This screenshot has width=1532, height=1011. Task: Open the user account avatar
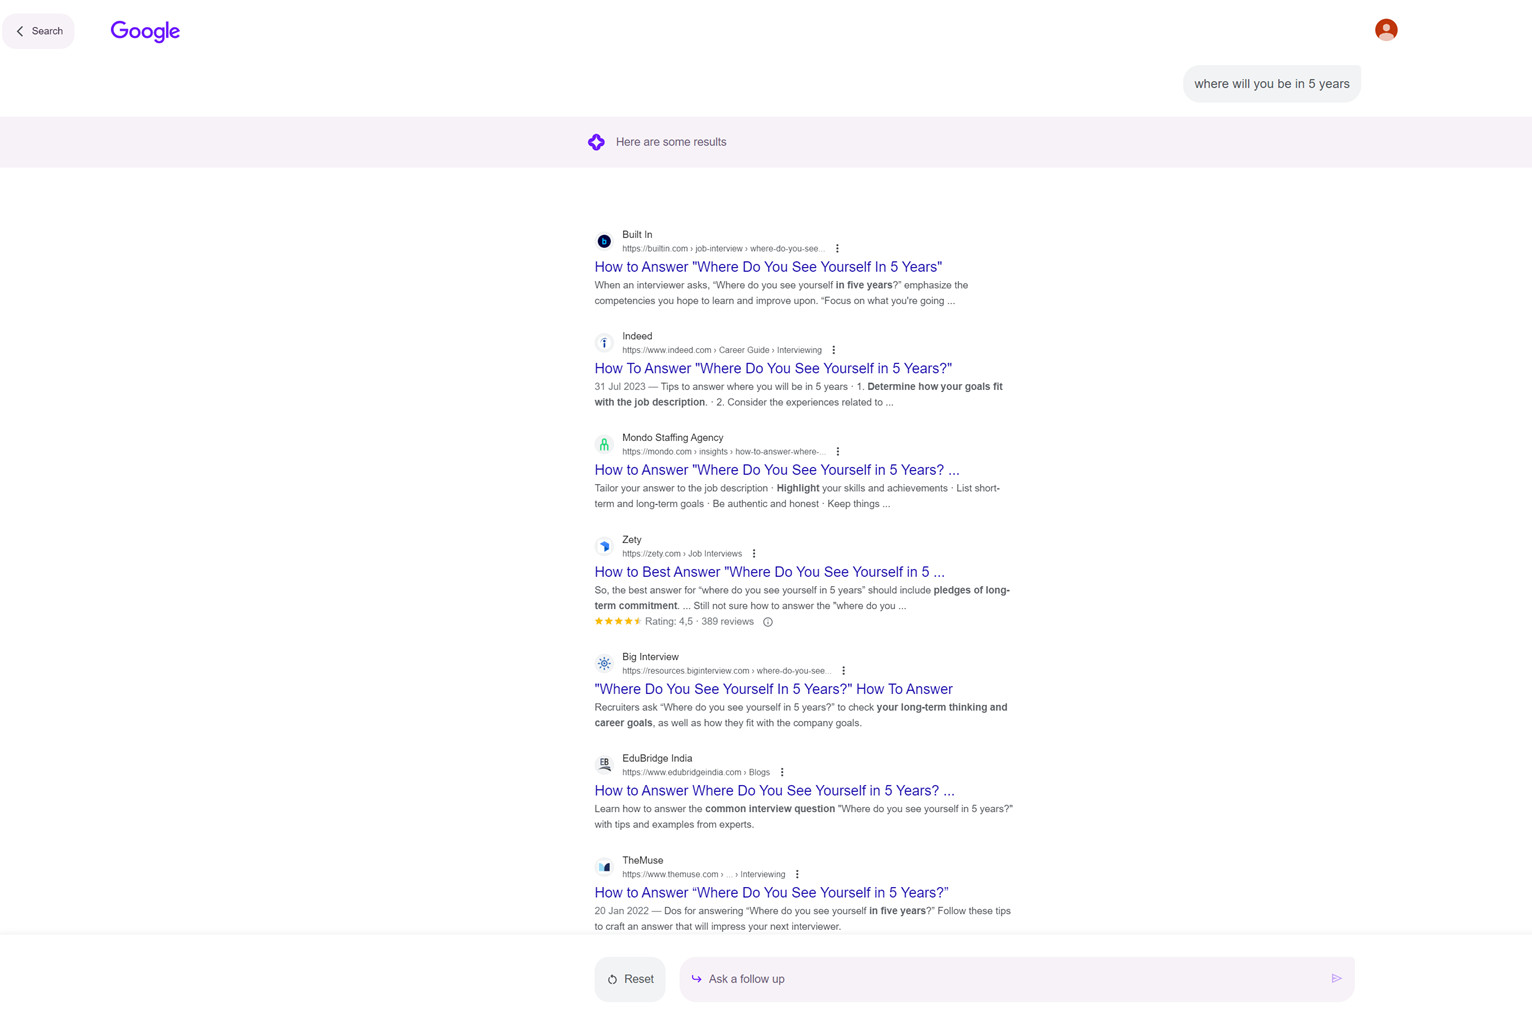(1386, 29)
